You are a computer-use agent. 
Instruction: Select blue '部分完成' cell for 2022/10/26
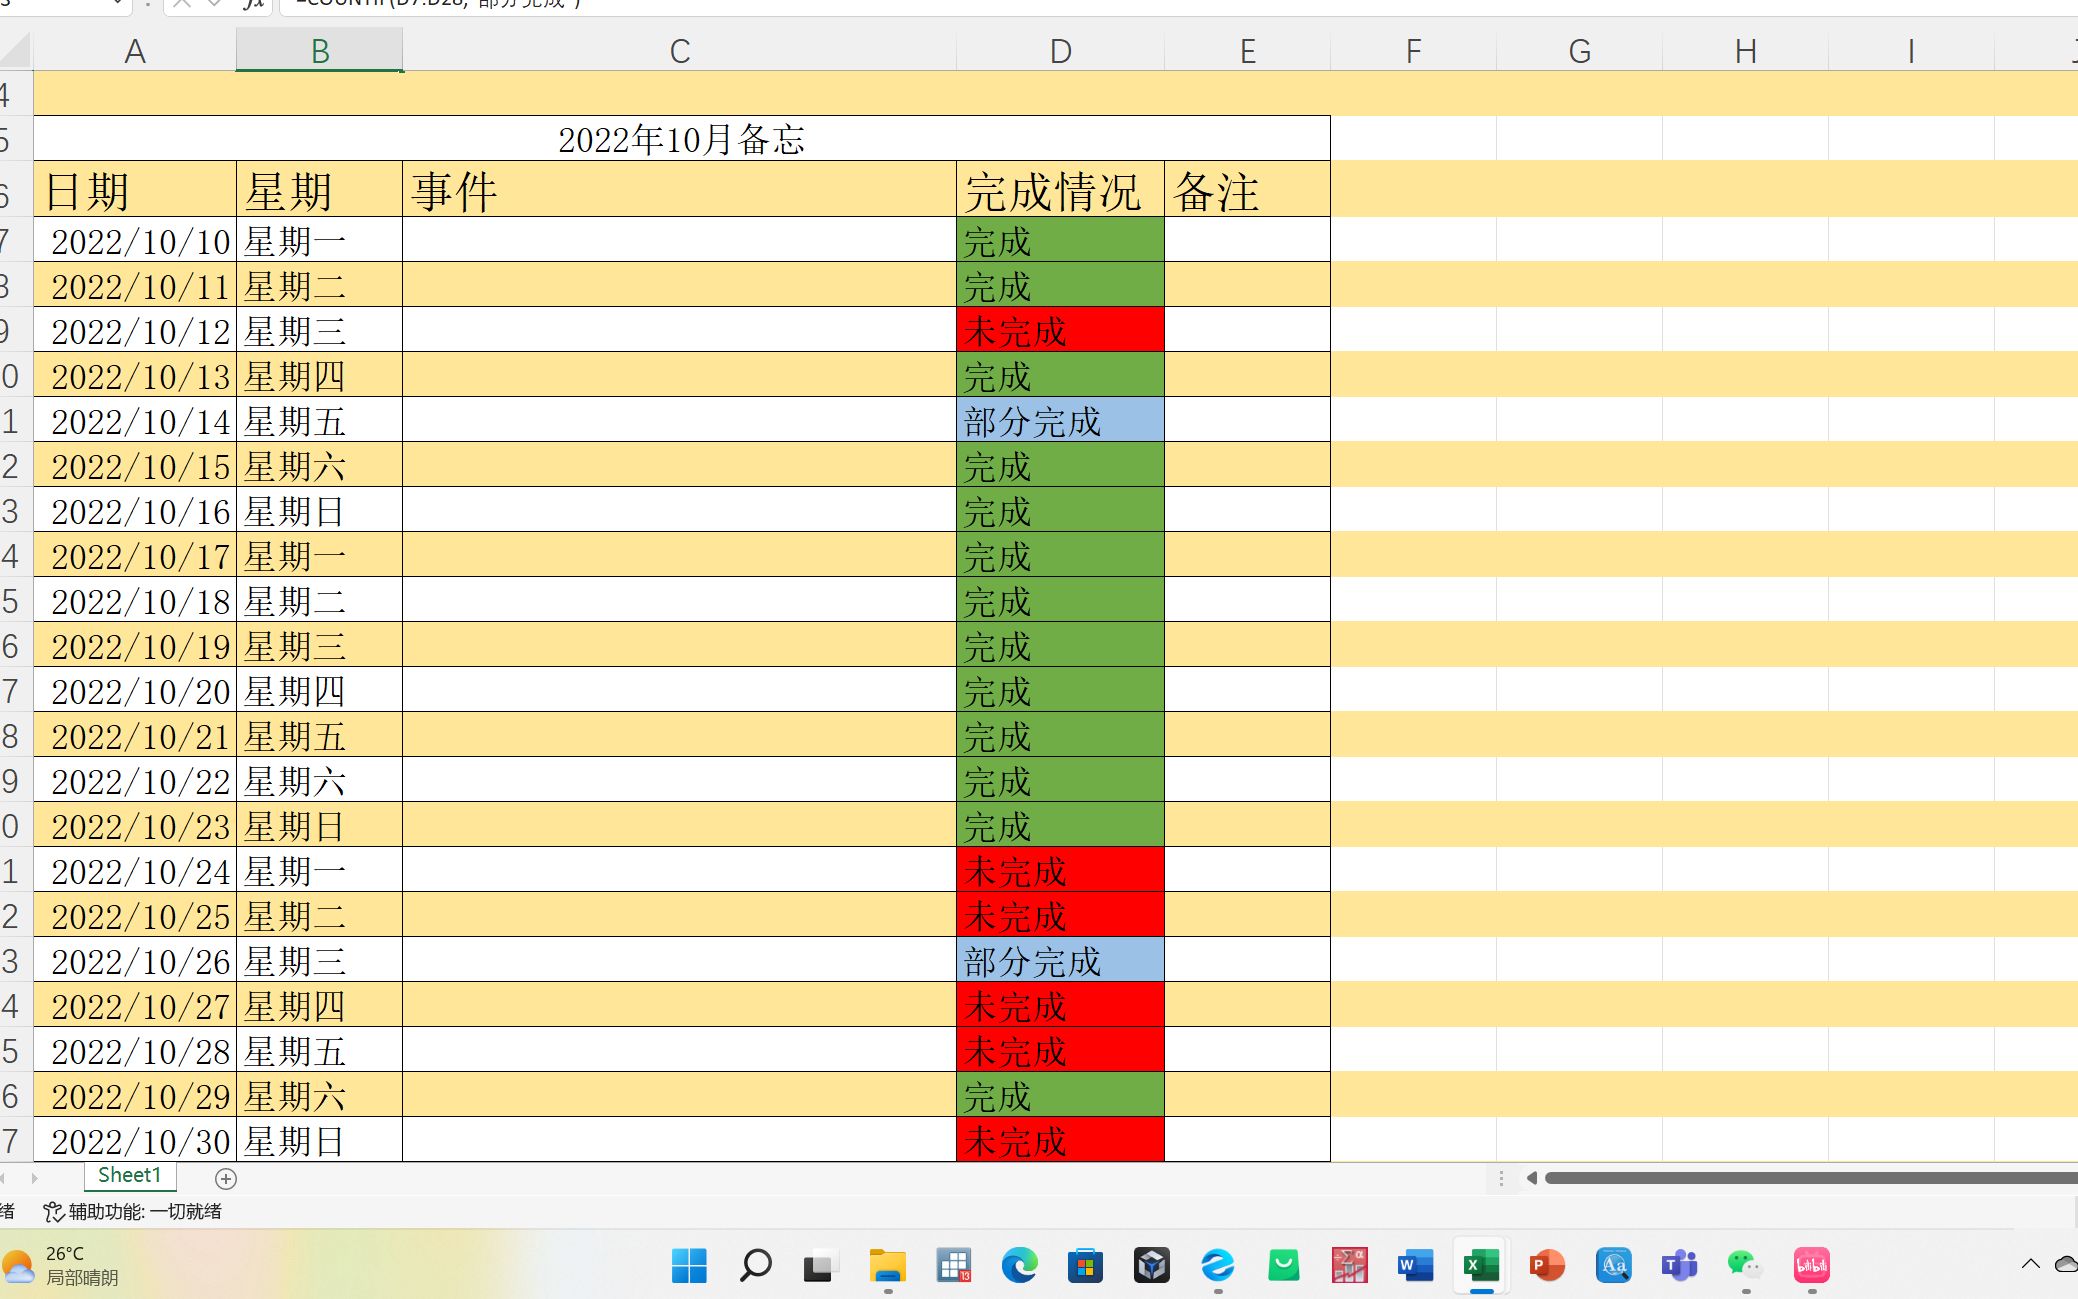click(1061, 960)
